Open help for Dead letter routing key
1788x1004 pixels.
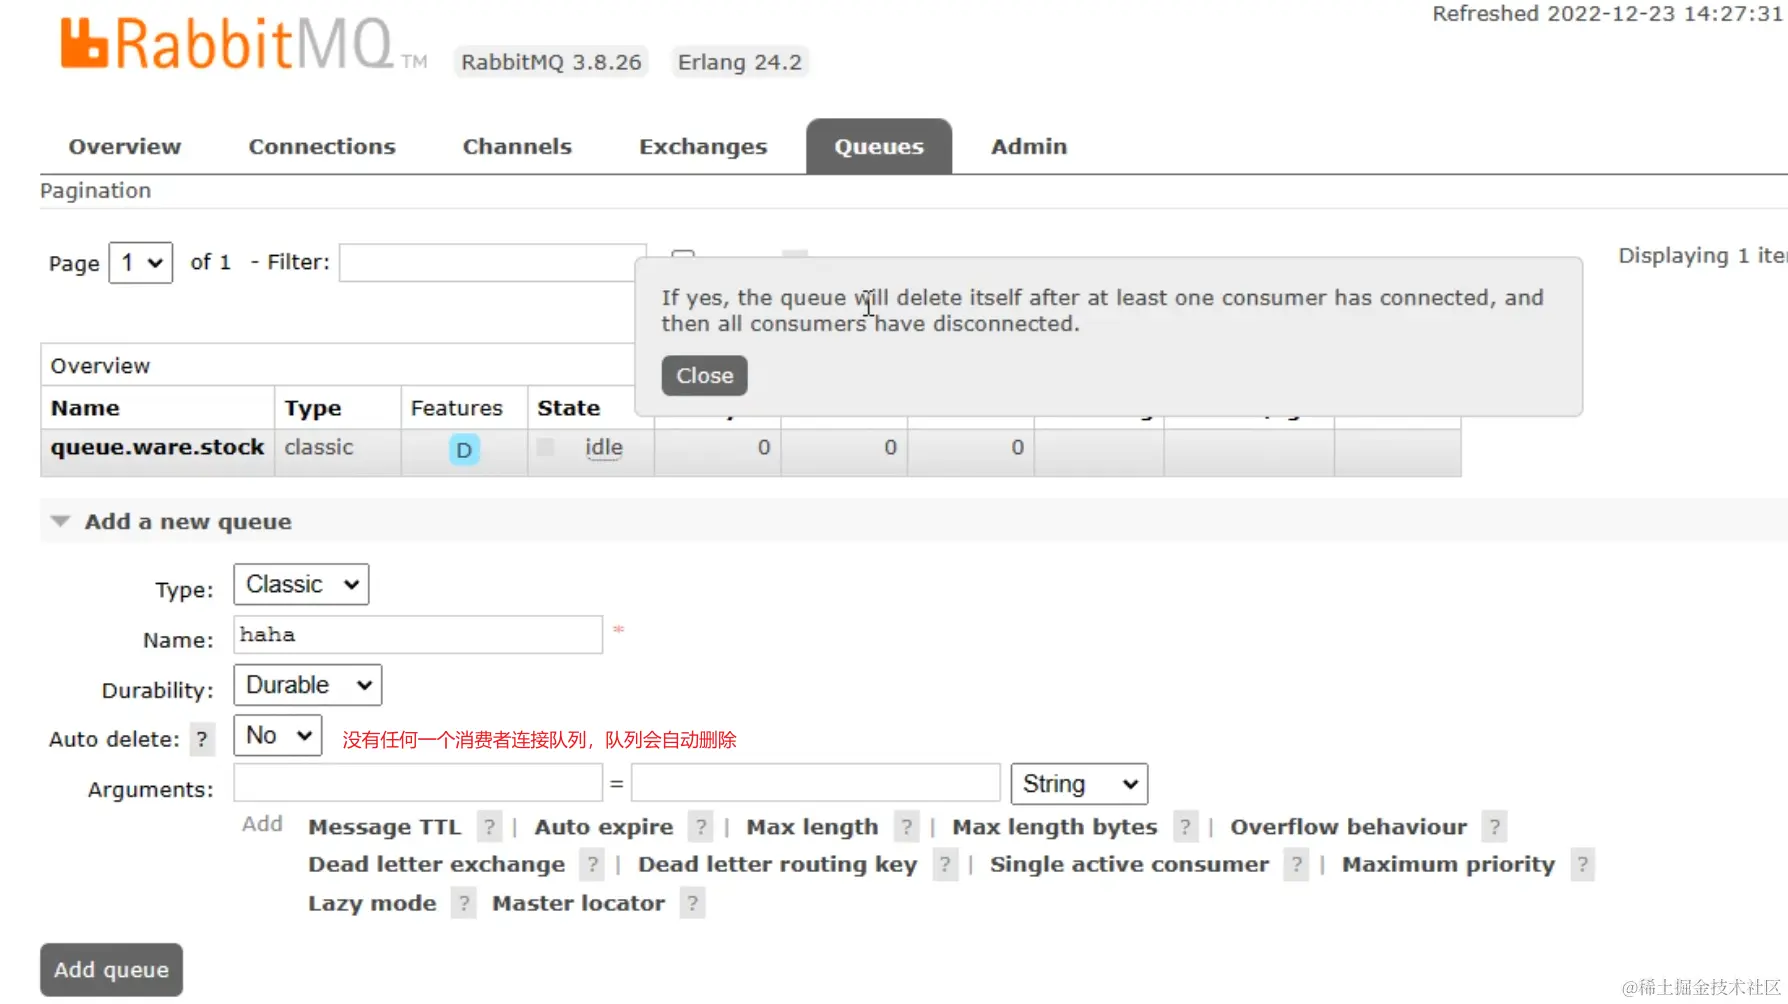click(945, 864)
